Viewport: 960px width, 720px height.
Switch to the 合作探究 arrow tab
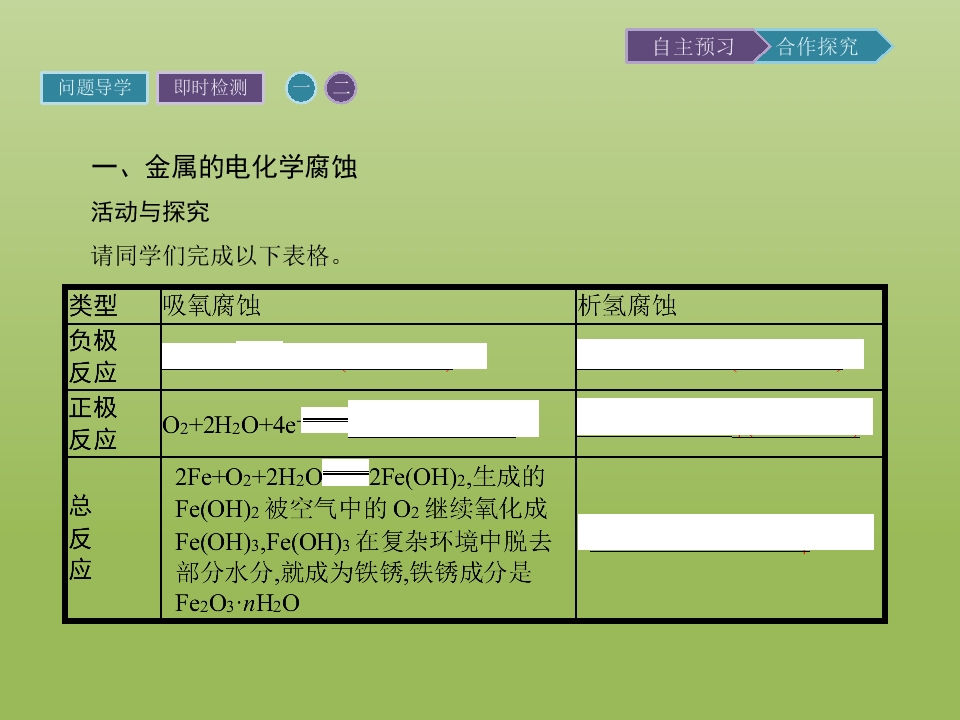[x=823, y=46]
